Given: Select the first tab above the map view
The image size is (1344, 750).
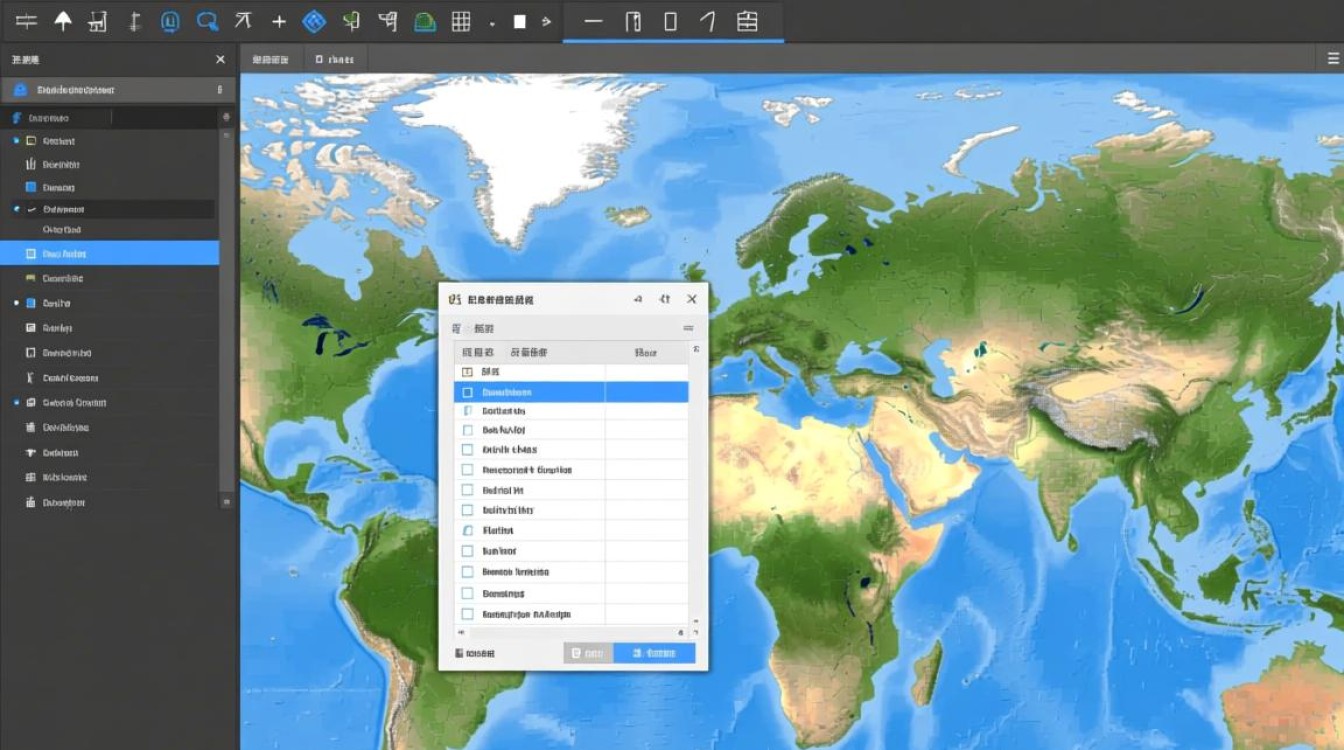Looking at the screenshot, I should point(268,58).
